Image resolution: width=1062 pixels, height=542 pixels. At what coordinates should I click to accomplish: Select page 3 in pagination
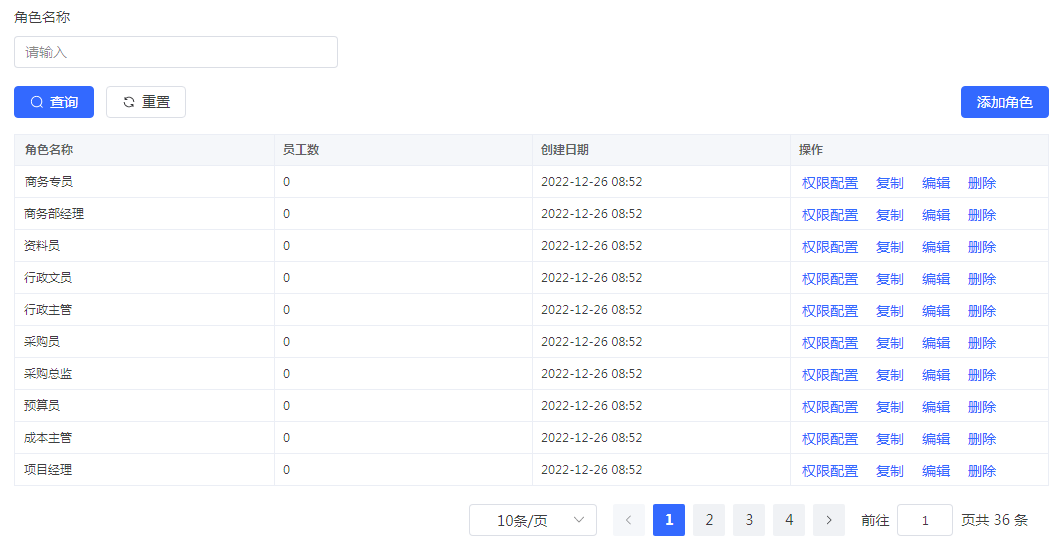[749, 520]
